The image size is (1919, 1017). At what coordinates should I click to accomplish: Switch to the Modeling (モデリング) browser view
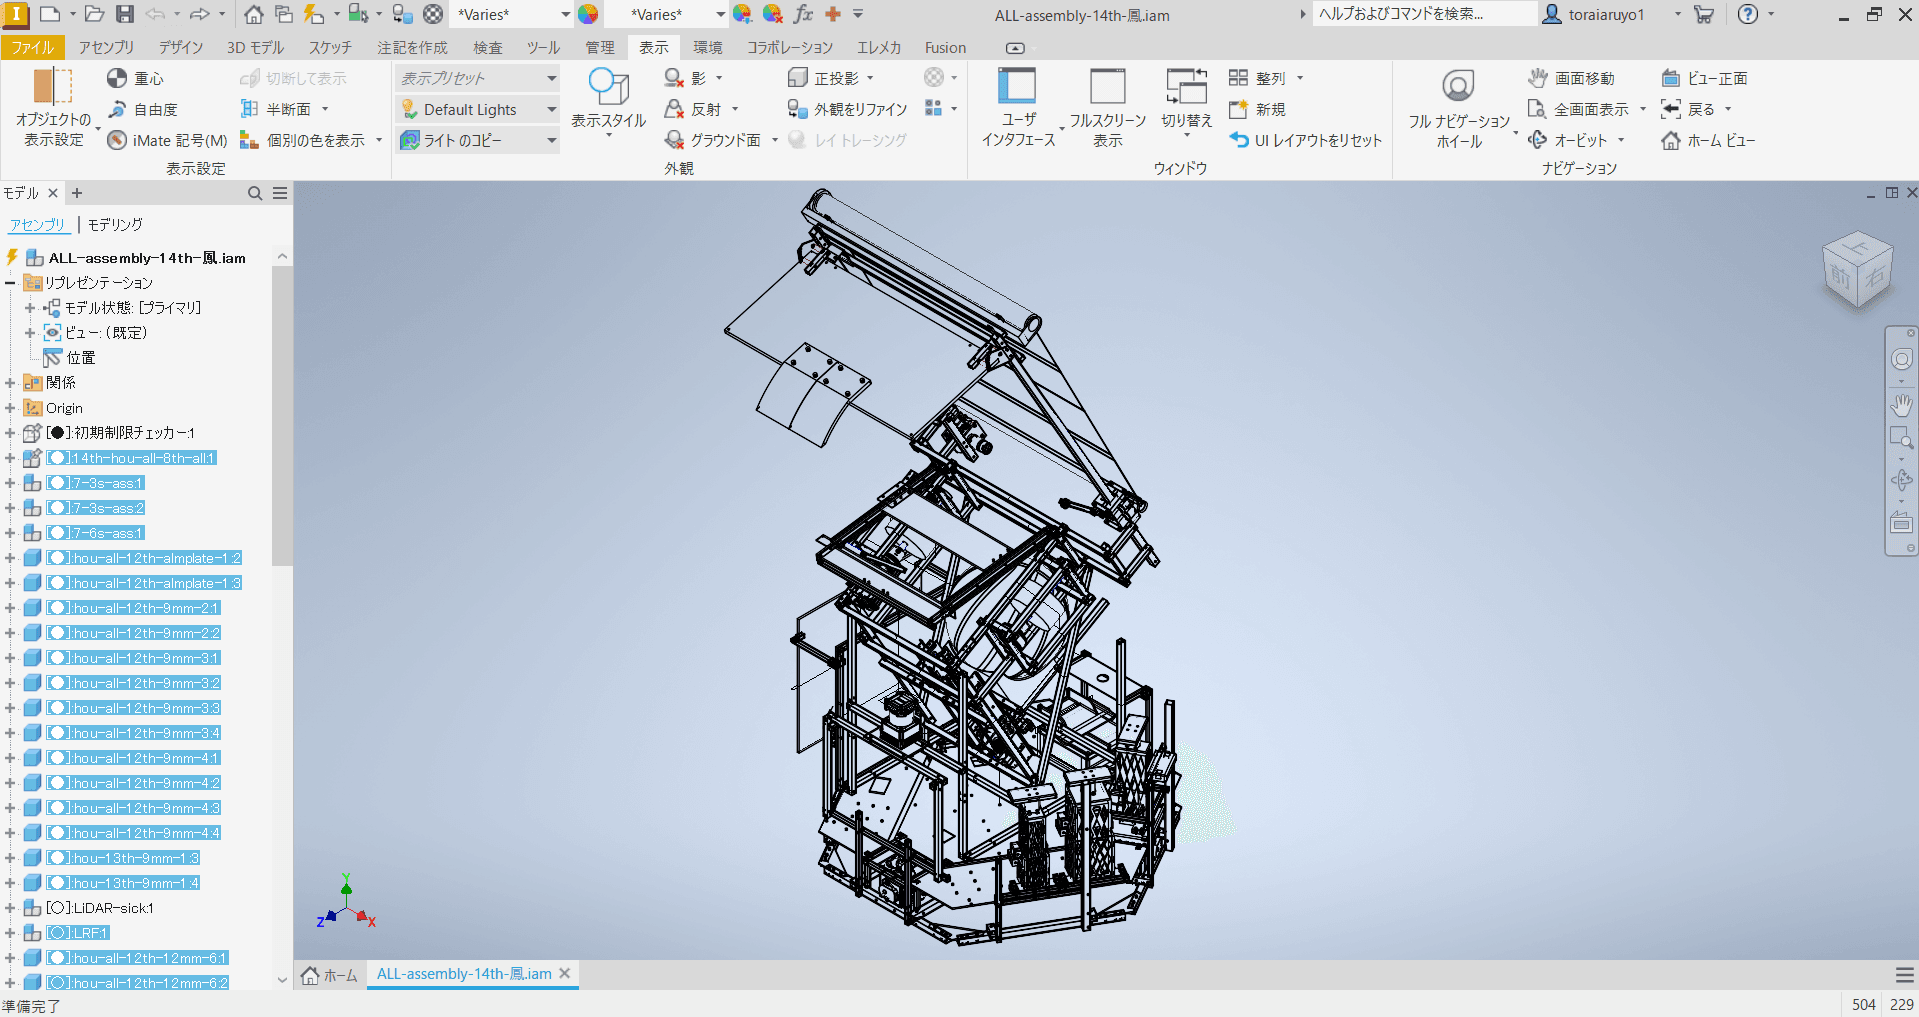pos(115,224)
